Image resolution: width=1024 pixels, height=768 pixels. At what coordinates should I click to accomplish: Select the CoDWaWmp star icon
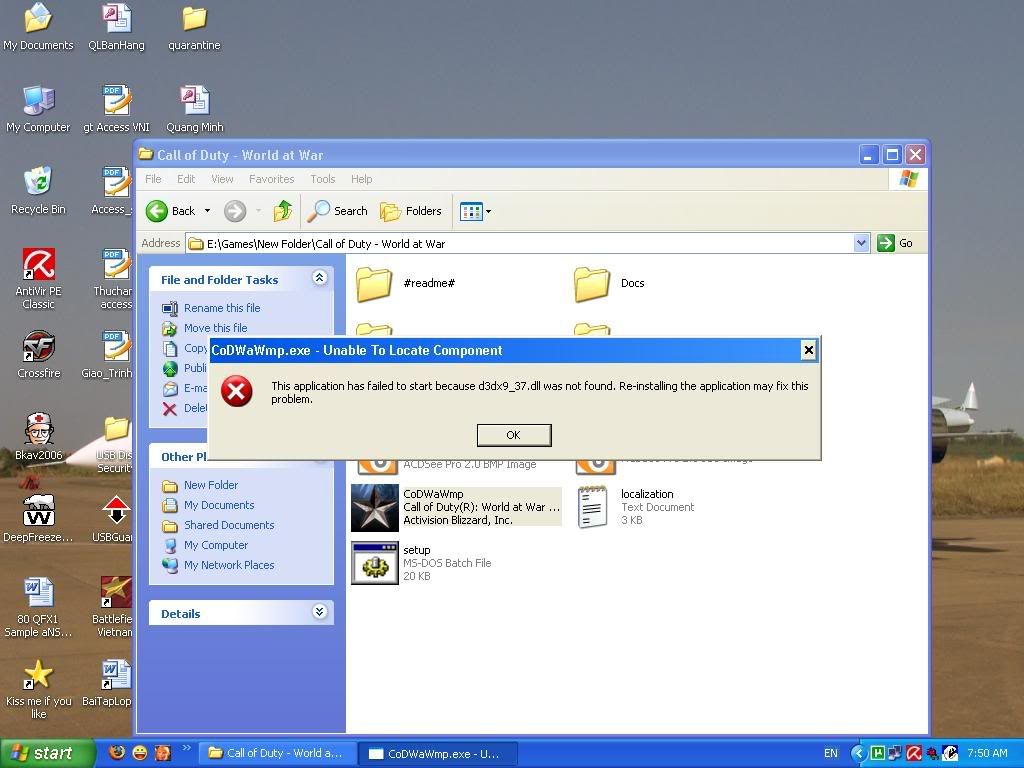point(375,508)
